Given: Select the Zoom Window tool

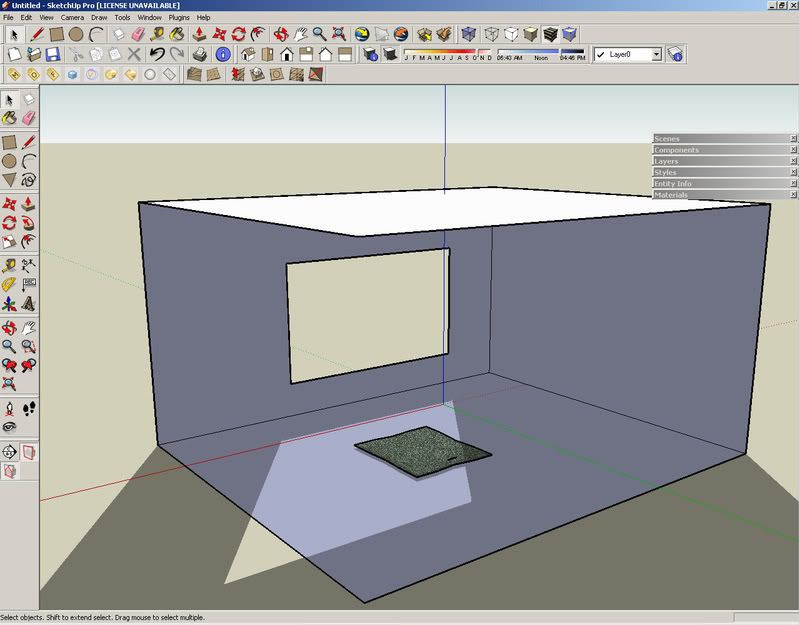Looking at the screenshot, I should (x=29, y=346).
